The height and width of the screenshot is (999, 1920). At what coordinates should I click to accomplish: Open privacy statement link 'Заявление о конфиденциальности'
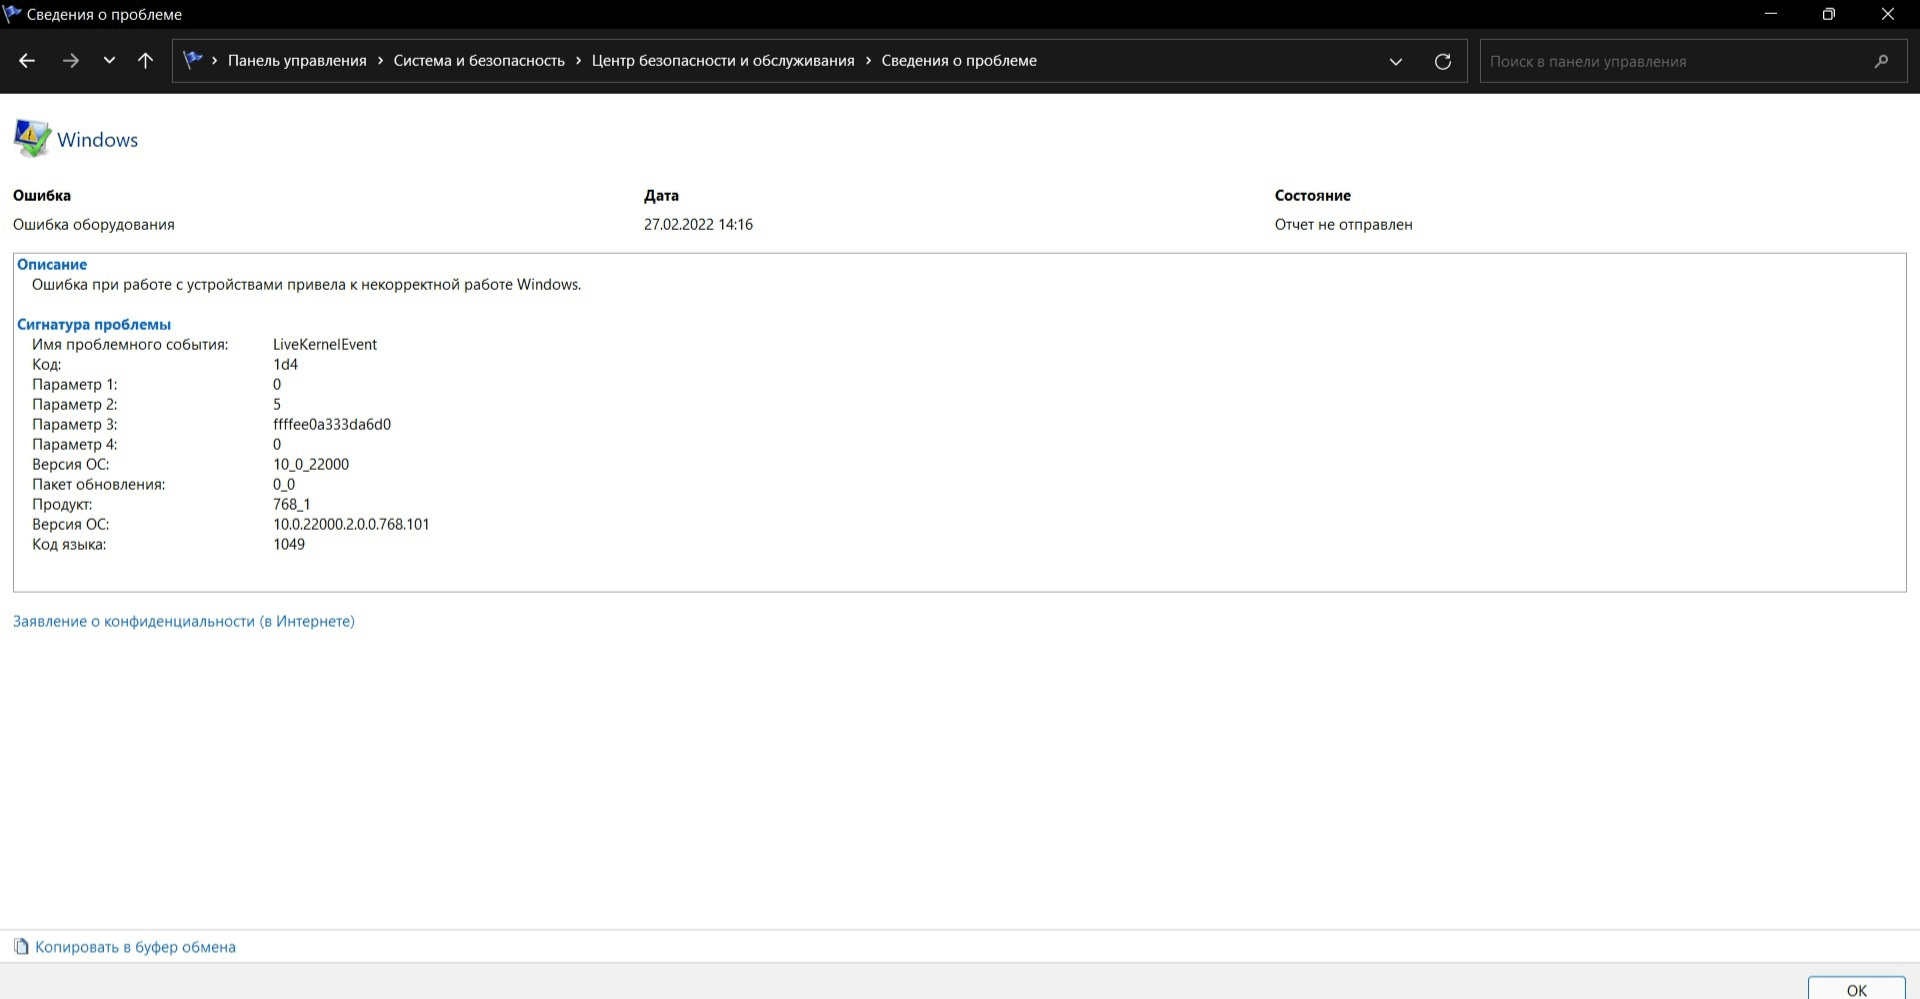[x=184, y=621]
